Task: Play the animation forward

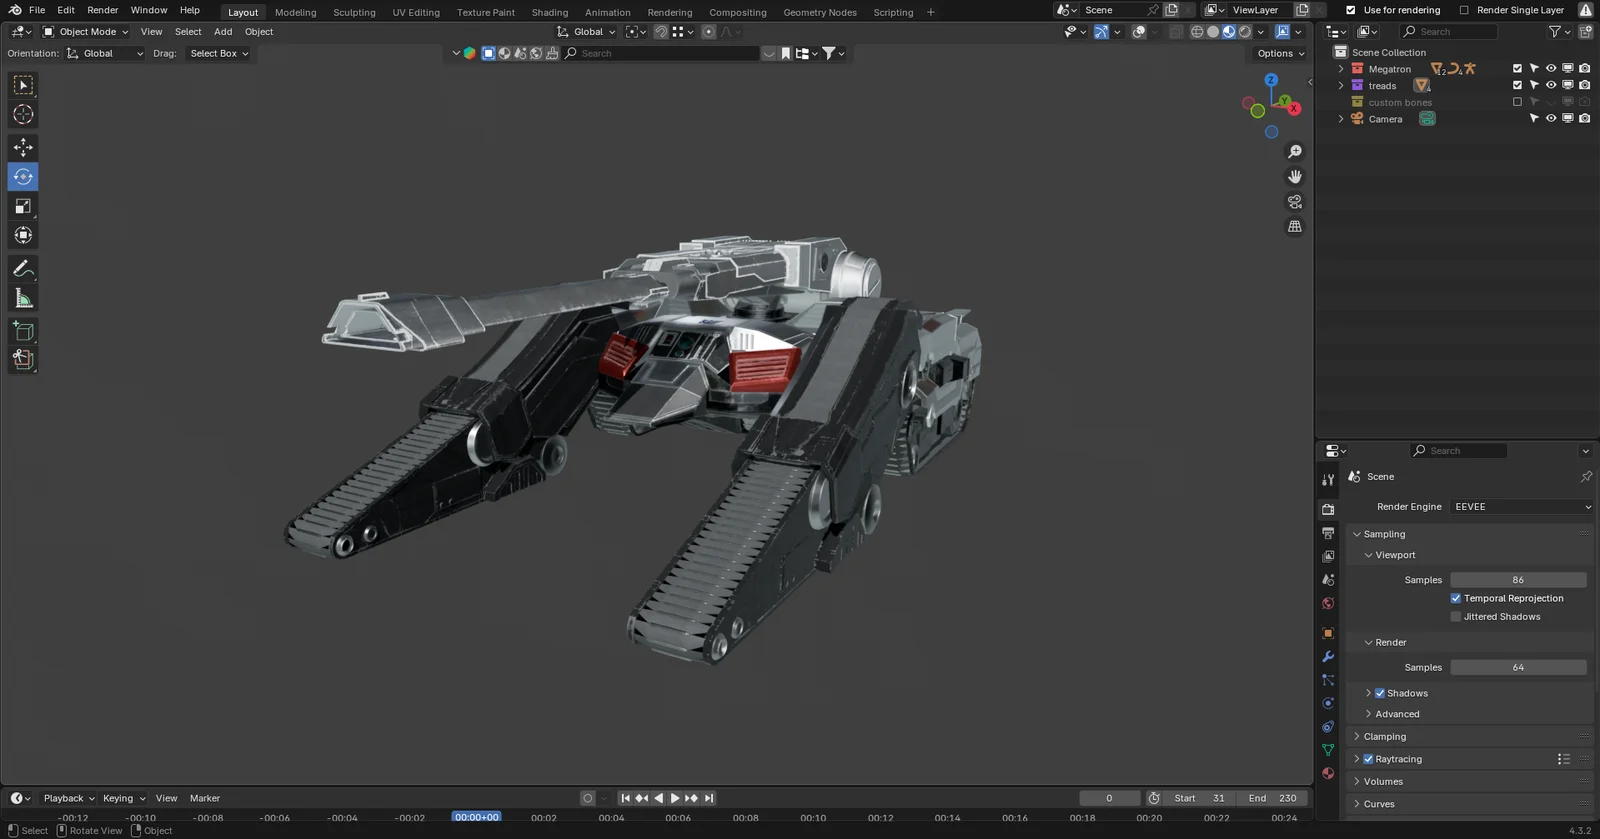Action: (675, 798)
